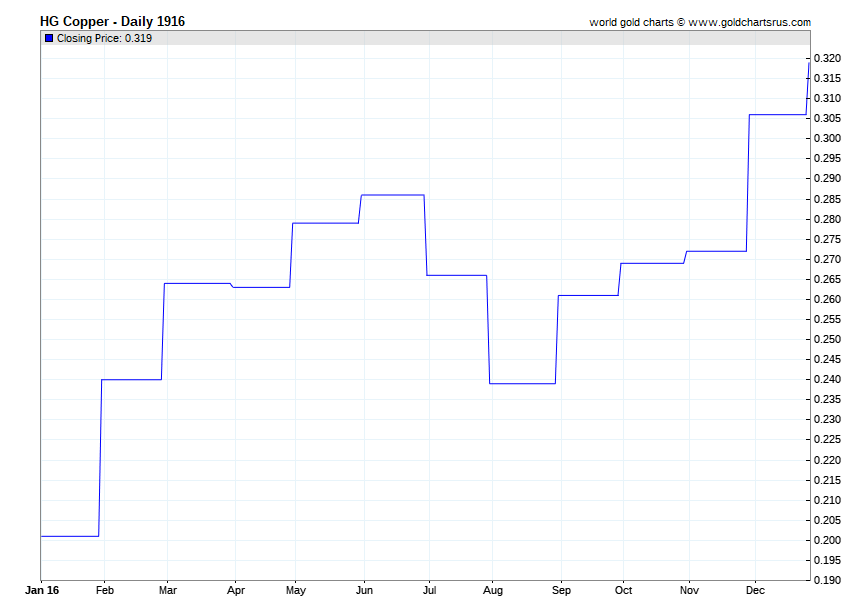Click the 0.320 price axis label

click(x=827, y=59)
